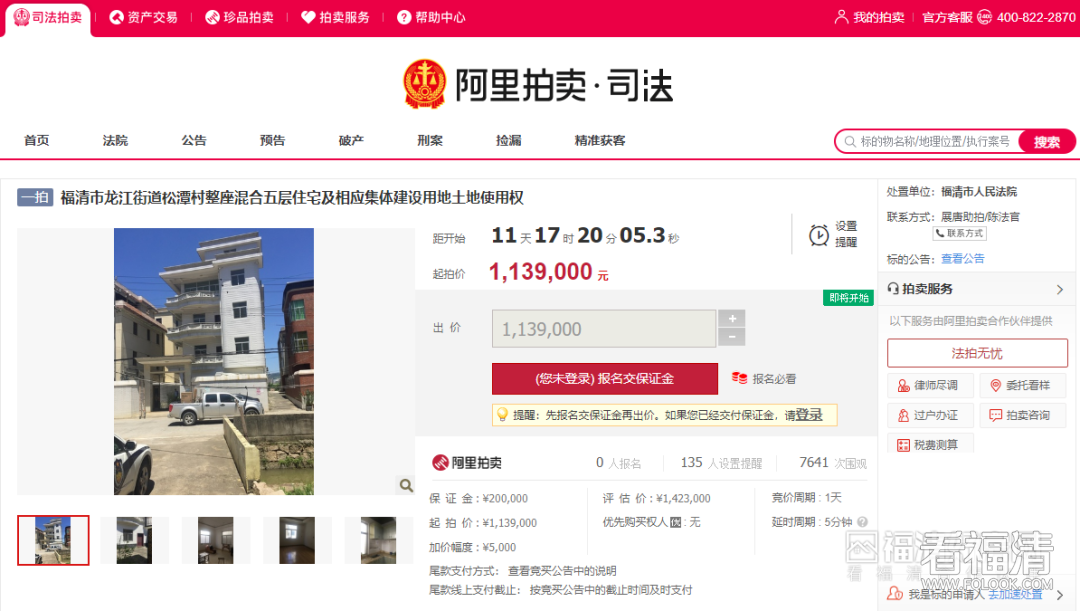The width and height of the screenshot is (1080, 611).
Task: Click the 加价幅度 ¥5,000 text
Action: pyautogui.click(x=472, y=548)
